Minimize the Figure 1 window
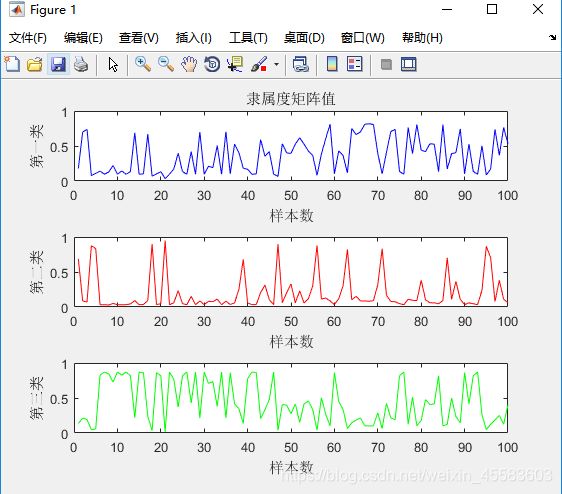Viewport: 562px width, 494px height. pos(447,9)
